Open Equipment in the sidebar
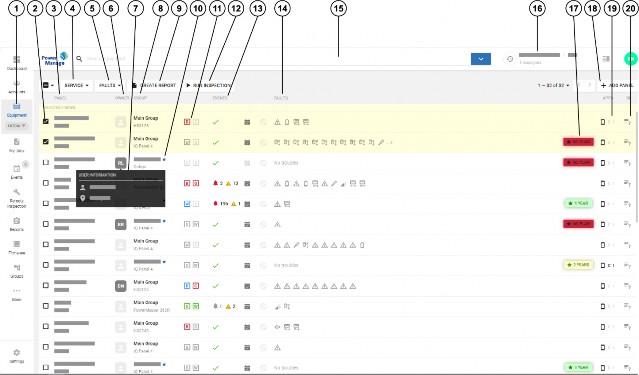Image resolution: width=639 pixels, height=375 pixels. [16, 110]
